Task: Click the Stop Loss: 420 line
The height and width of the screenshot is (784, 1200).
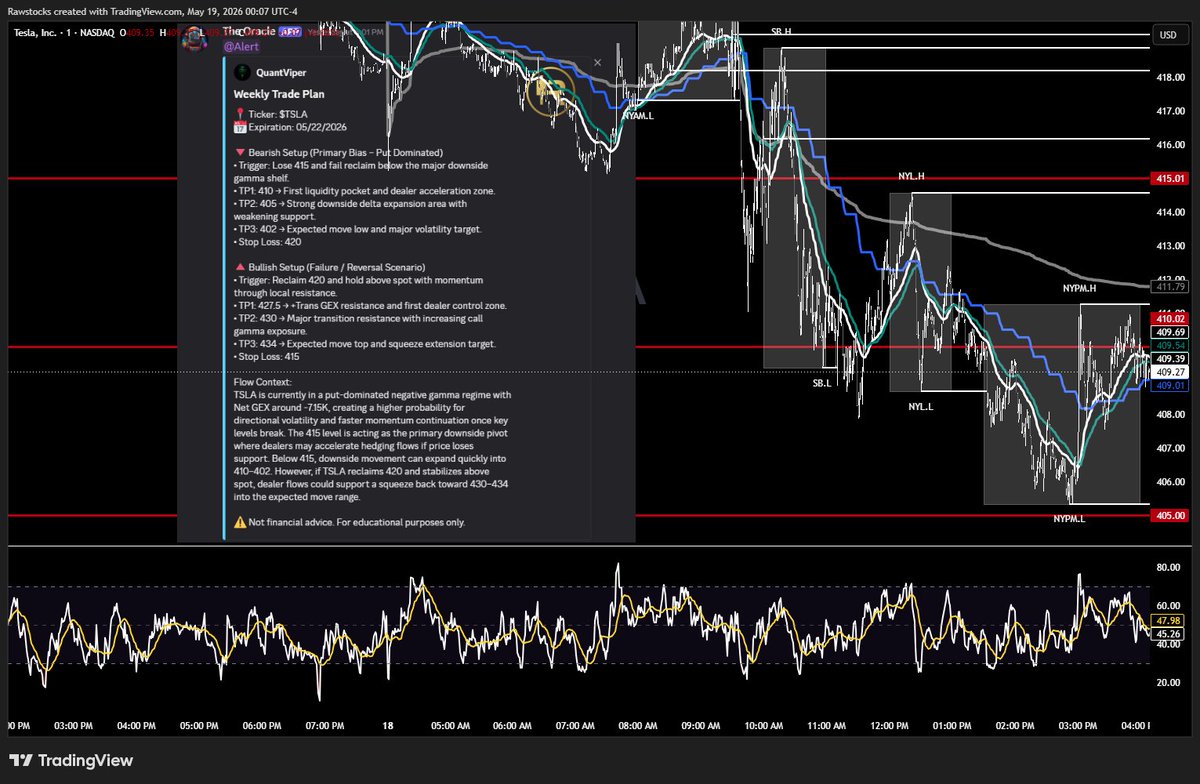Action: coord(266,241)
